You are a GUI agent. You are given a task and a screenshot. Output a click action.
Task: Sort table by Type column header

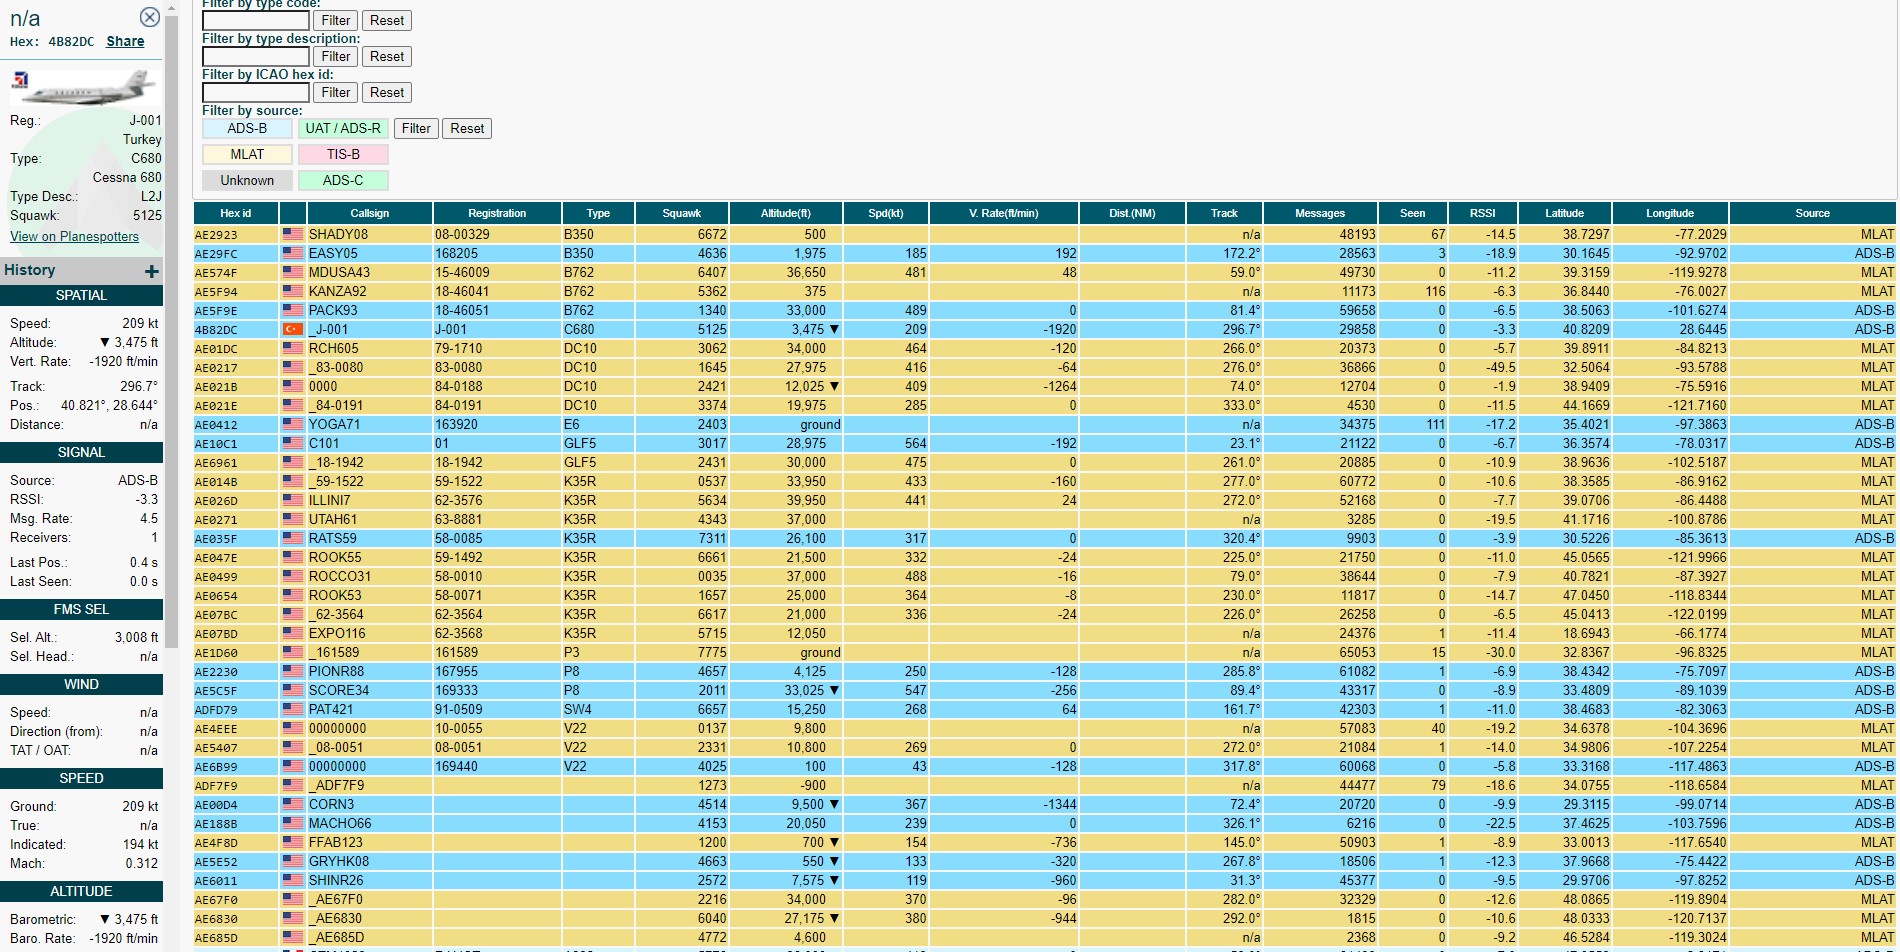point(598,213)
